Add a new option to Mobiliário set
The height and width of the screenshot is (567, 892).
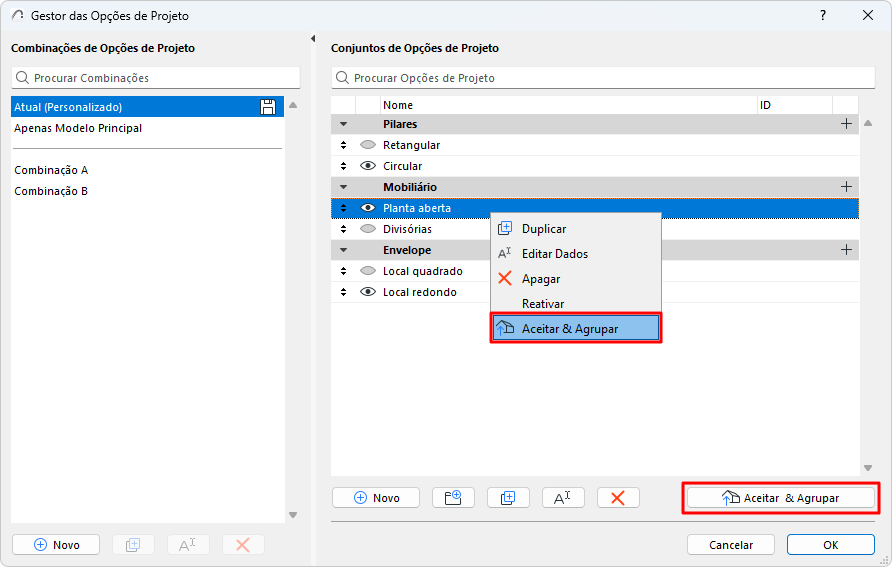[x=846, y=187]
